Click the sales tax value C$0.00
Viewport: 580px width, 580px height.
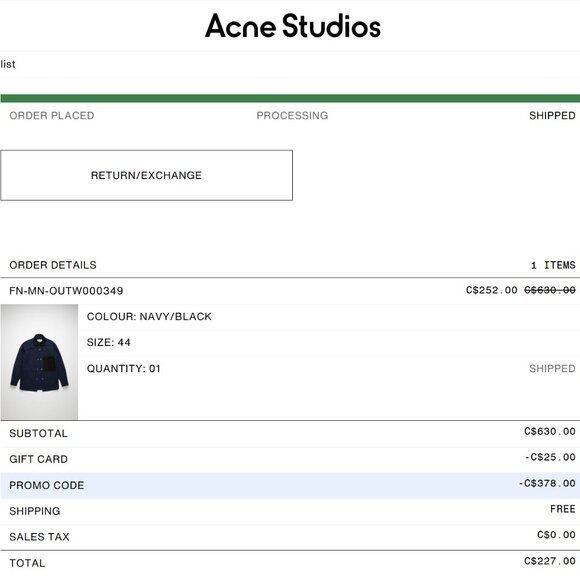pos(556,535)
